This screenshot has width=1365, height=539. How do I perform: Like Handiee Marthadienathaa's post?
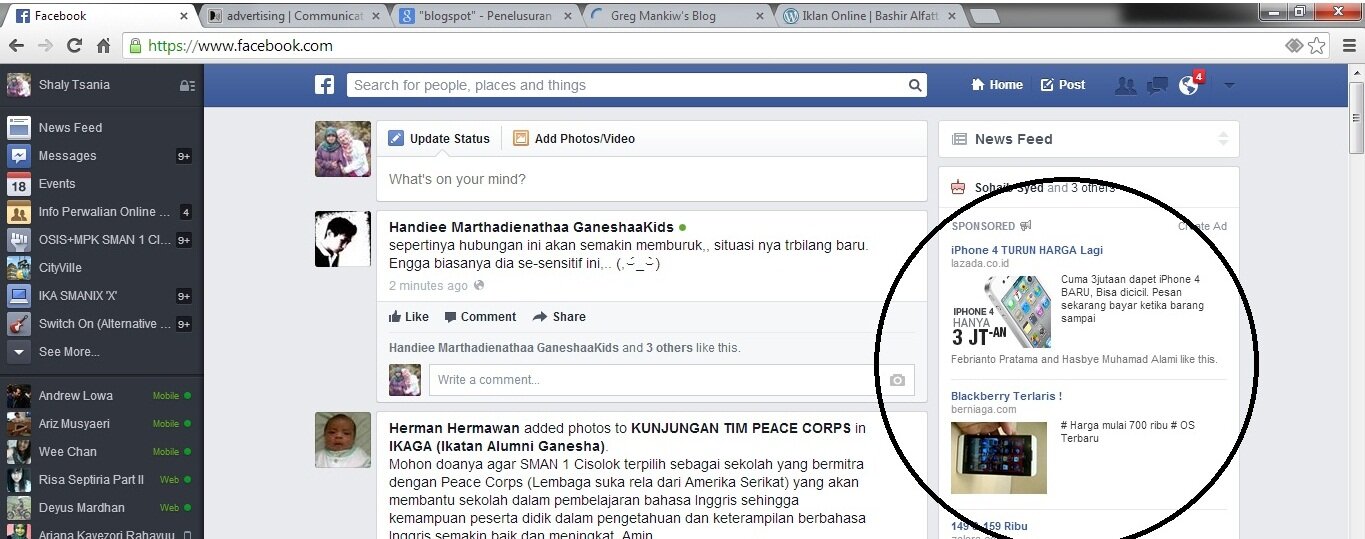(x=409, y=317)
